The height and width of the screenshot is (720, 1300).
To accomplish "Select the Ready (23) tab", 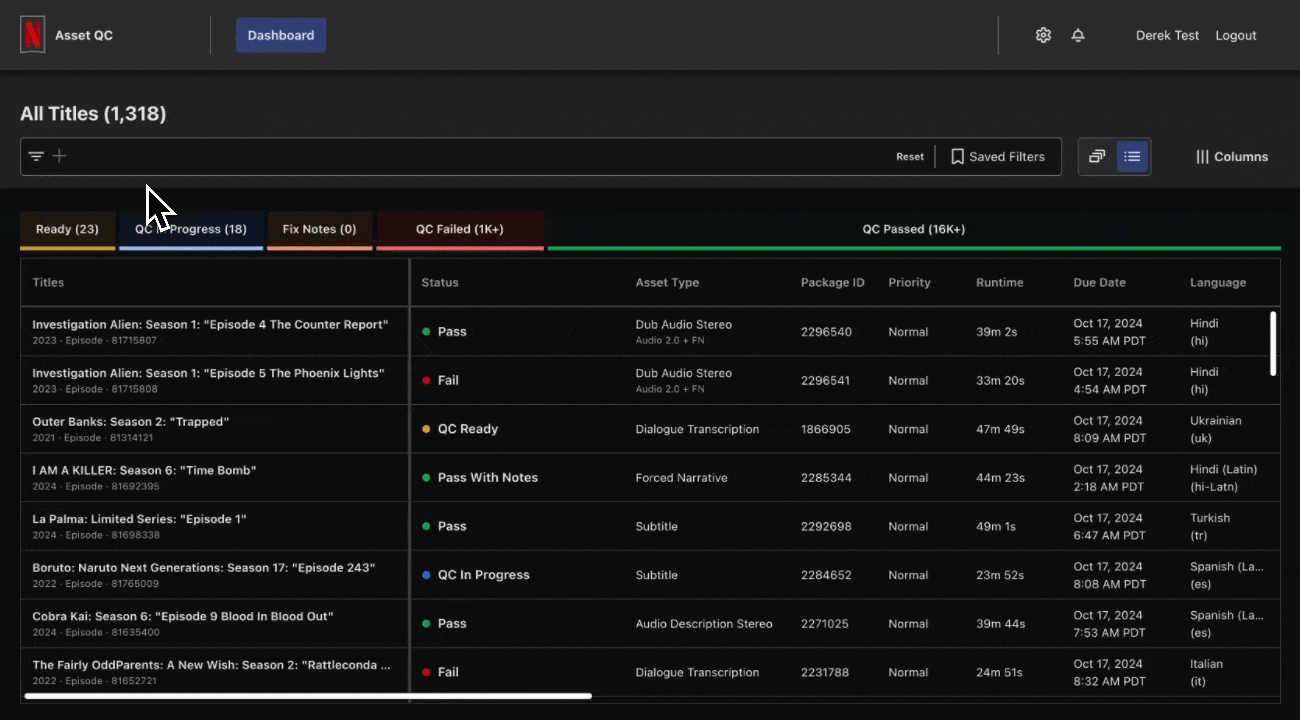I will click(x=67, y=230).
